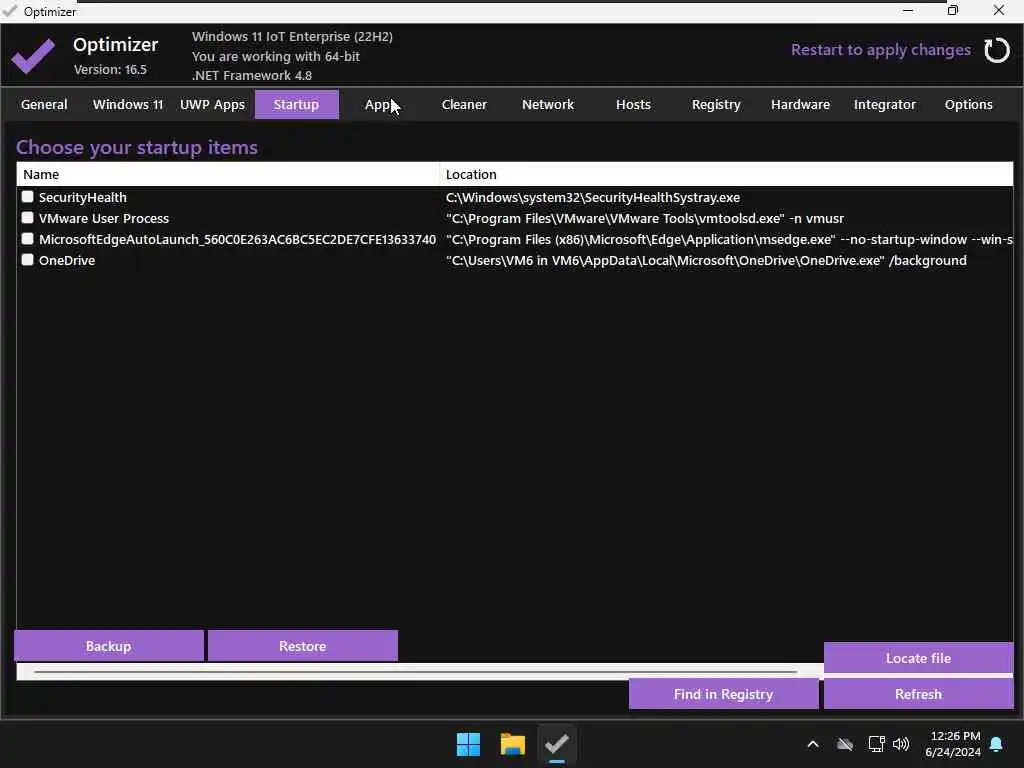Click Restart to apply changes link
This screenshot has width=1024, height=768.
click(881, 50)
